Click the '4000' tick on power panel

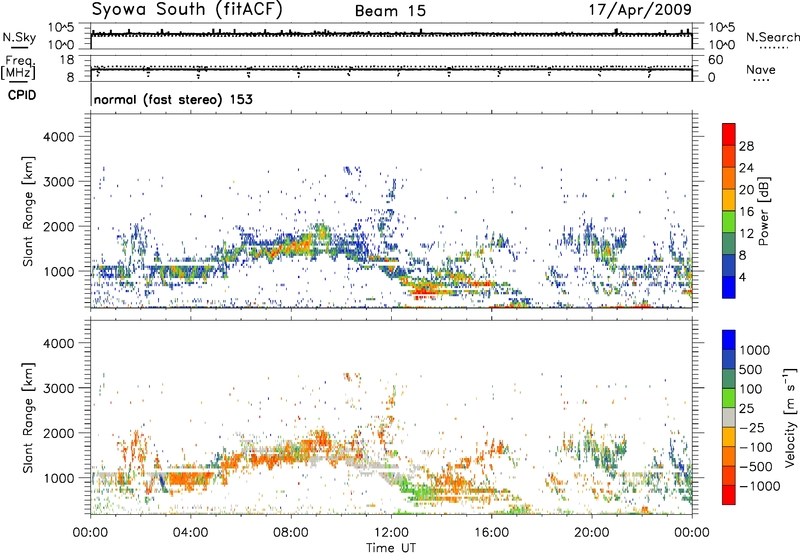tap(59, 137)
